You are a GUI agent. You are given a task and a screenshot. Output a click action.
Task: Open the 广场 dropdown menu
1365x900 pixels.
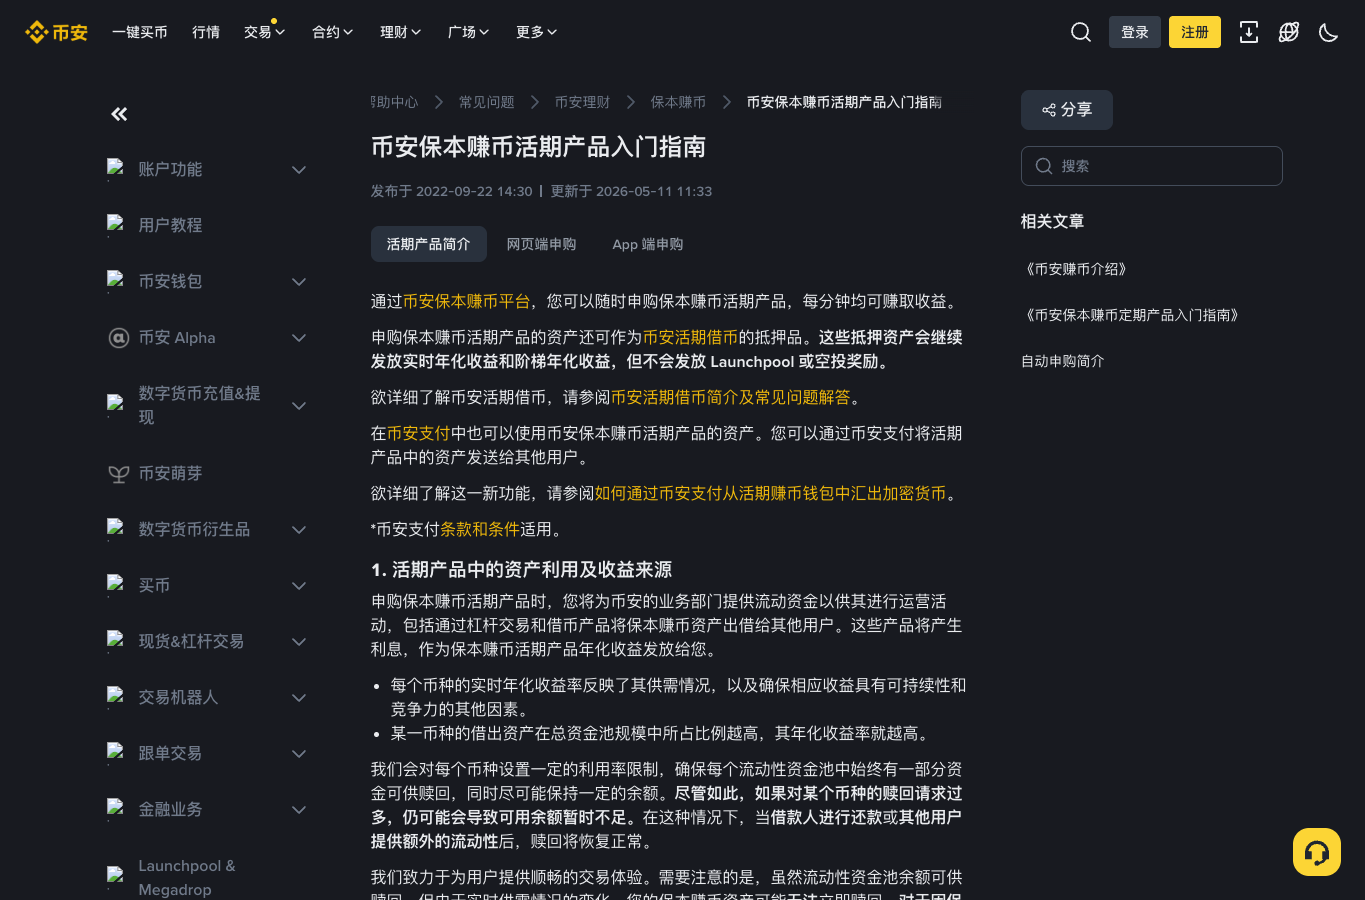(469, 32)
